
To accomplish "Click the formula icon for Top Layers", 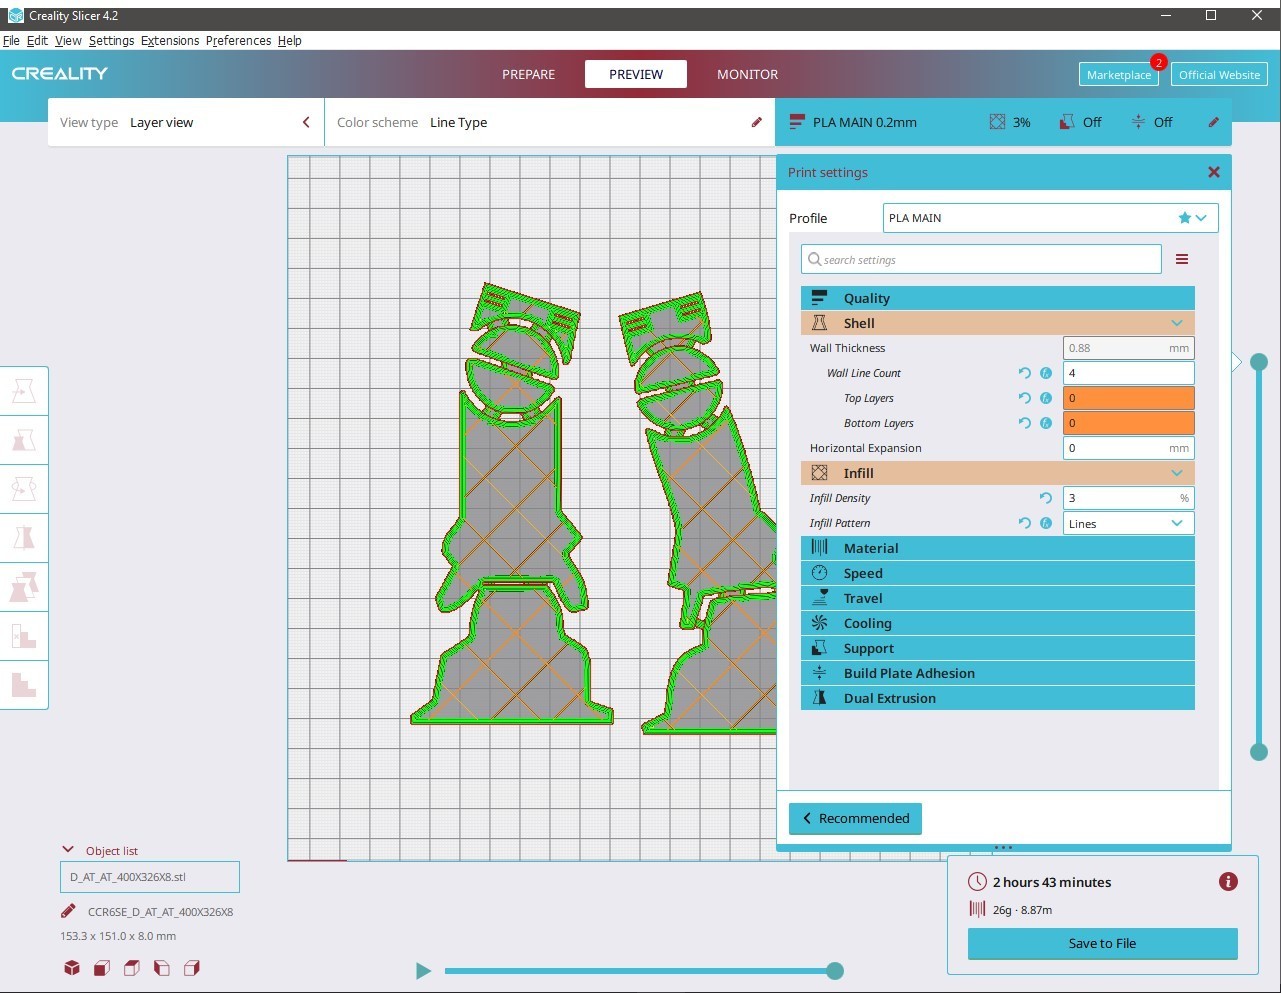I will [x=1046, y=398].
